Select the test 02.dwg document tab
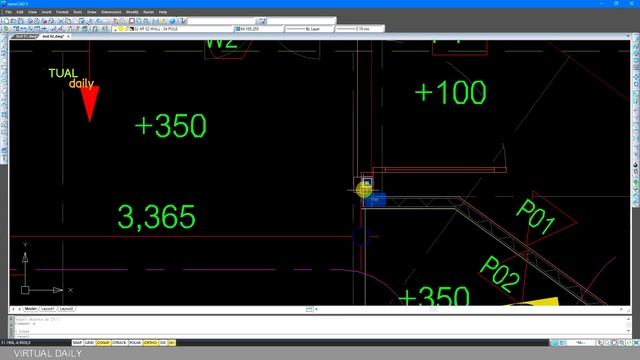Screen dimensions: 640x360 pyautogui.click(x=53, y=36)
